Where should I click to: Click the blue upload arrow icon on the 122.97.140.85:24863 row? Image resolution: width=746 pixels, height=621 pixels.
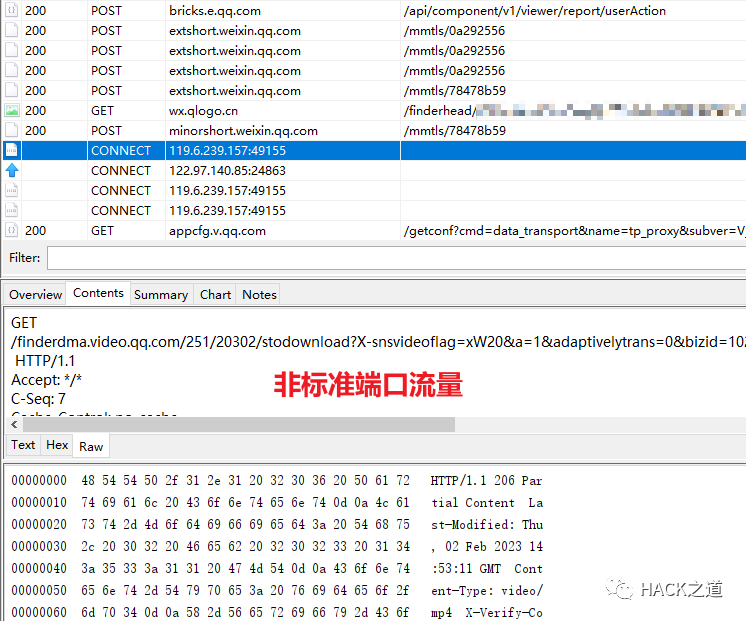click(x=12, y=170)
